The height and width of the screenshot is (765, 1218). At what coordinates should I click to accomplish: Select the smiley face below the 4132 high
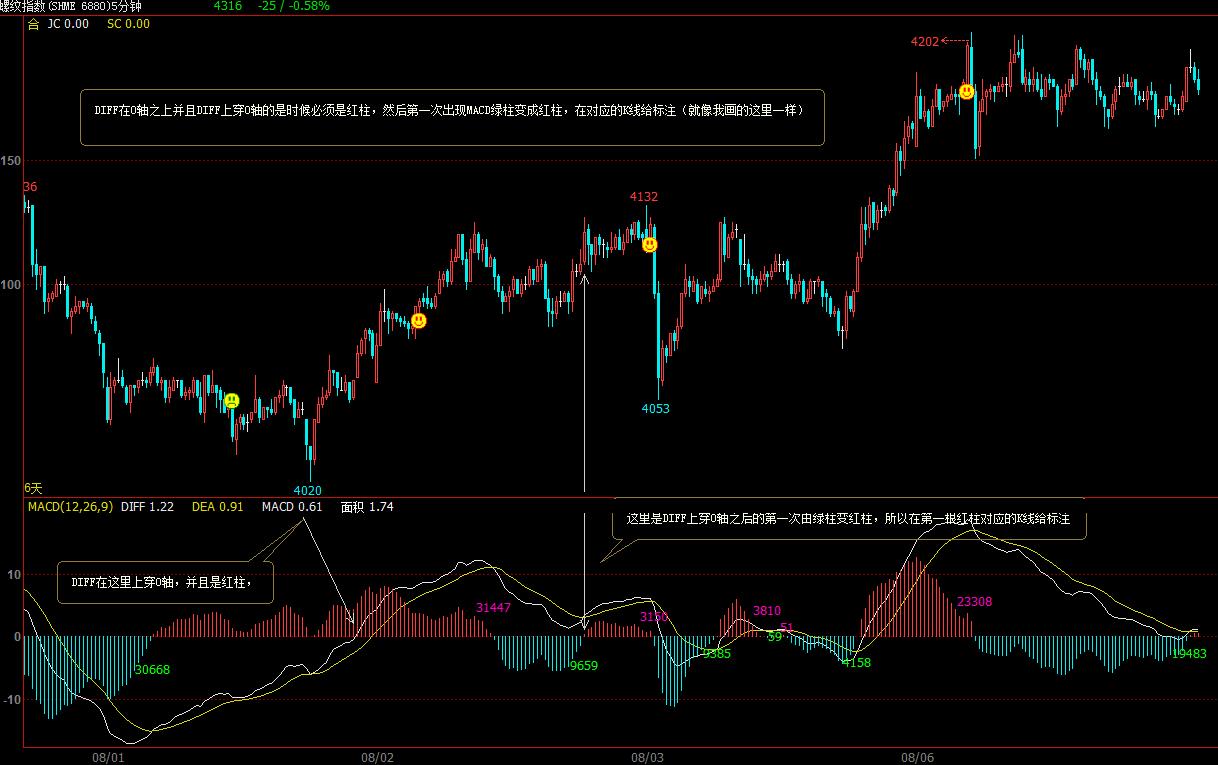click(649, 244)
